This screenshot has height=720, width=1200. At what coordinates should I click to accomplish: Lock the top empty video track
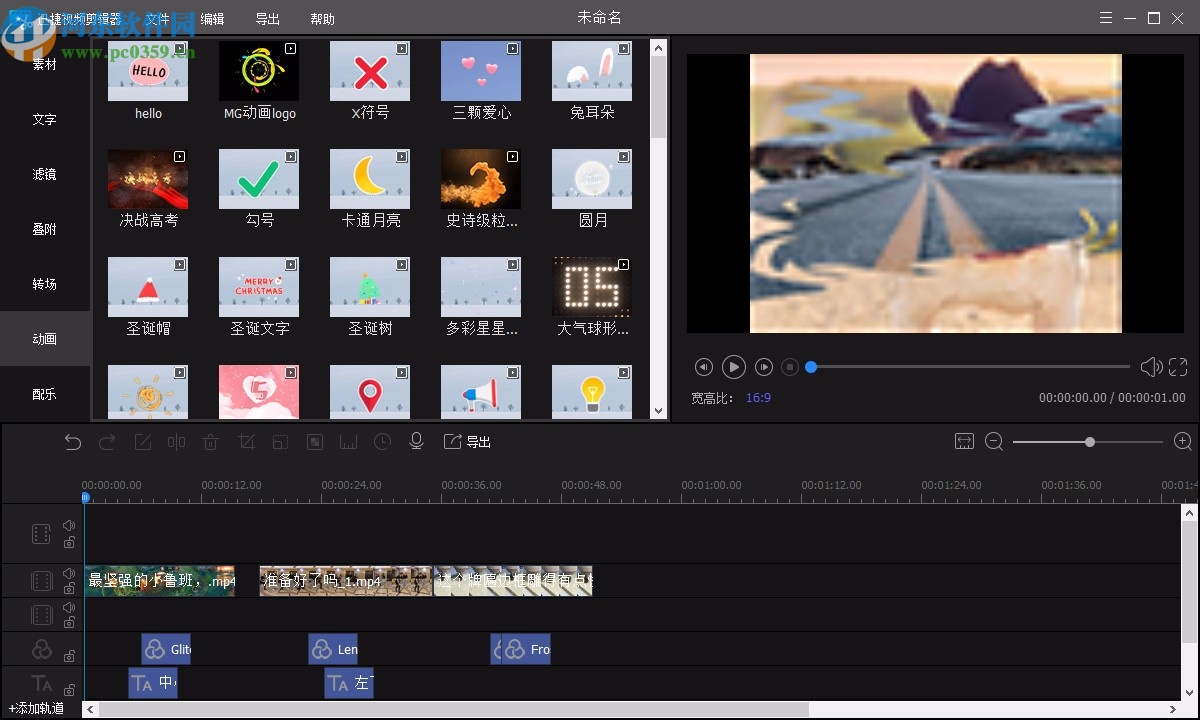(x=69, y=543)
